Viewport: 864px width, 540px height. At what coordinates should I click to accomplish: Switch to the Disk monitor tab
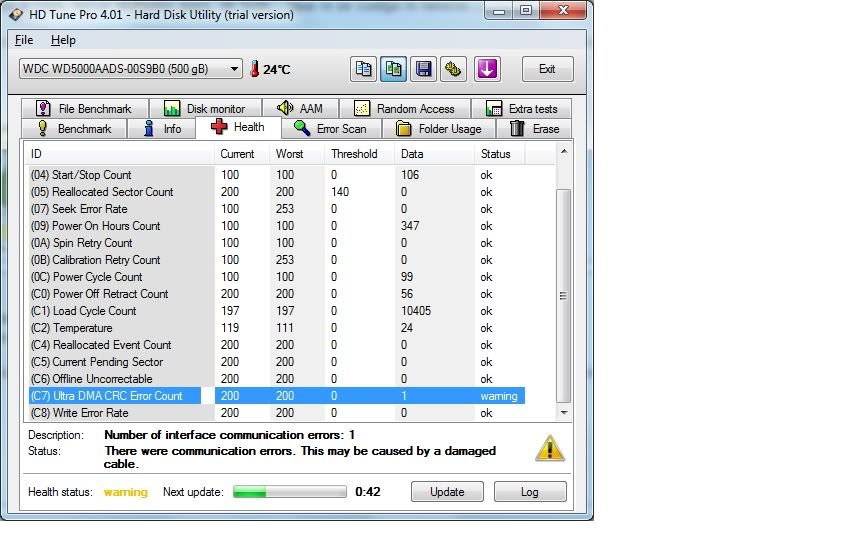click(205, 109)
